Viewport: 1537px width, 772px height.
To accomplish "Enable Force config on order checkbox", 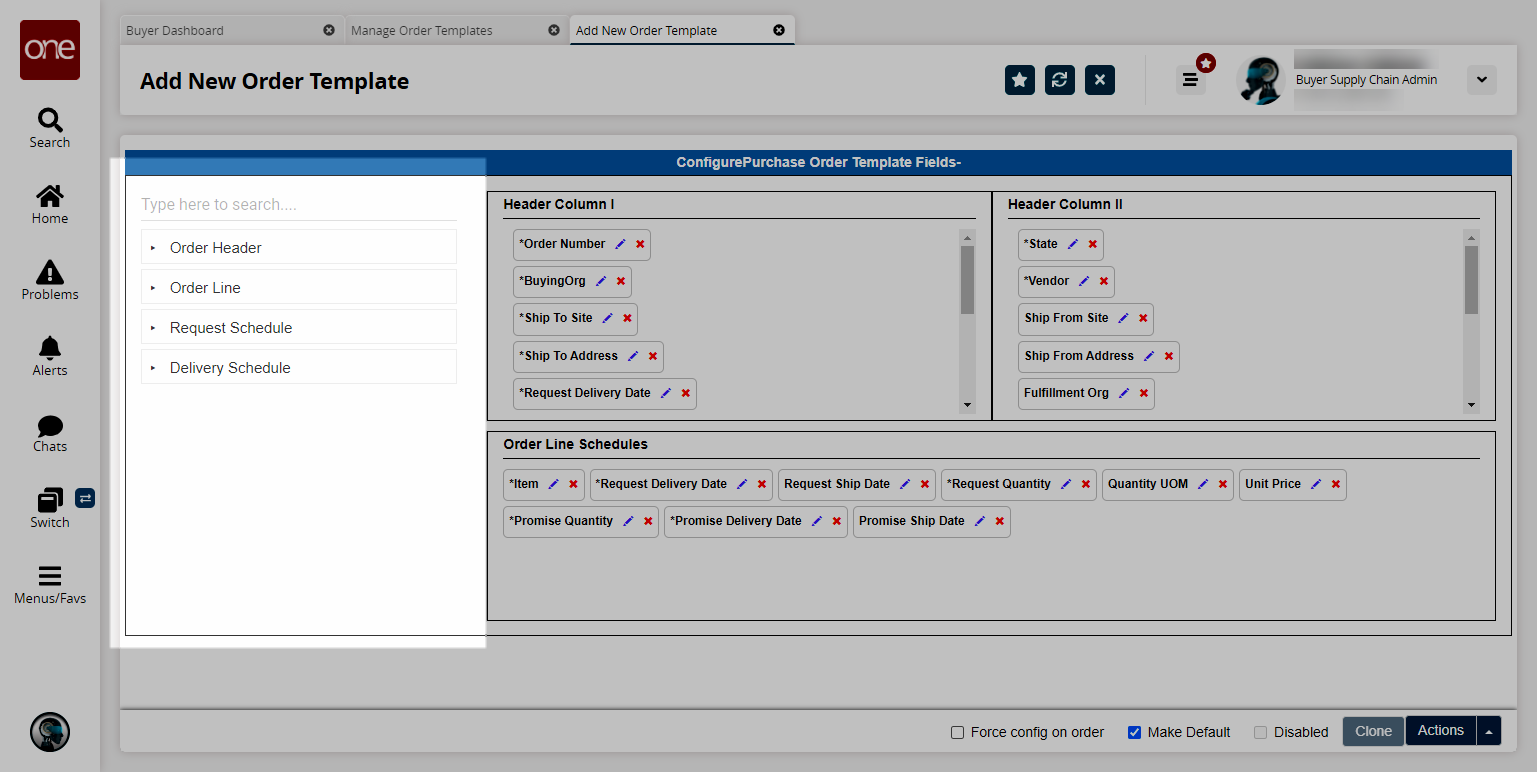I will point(957,732).
